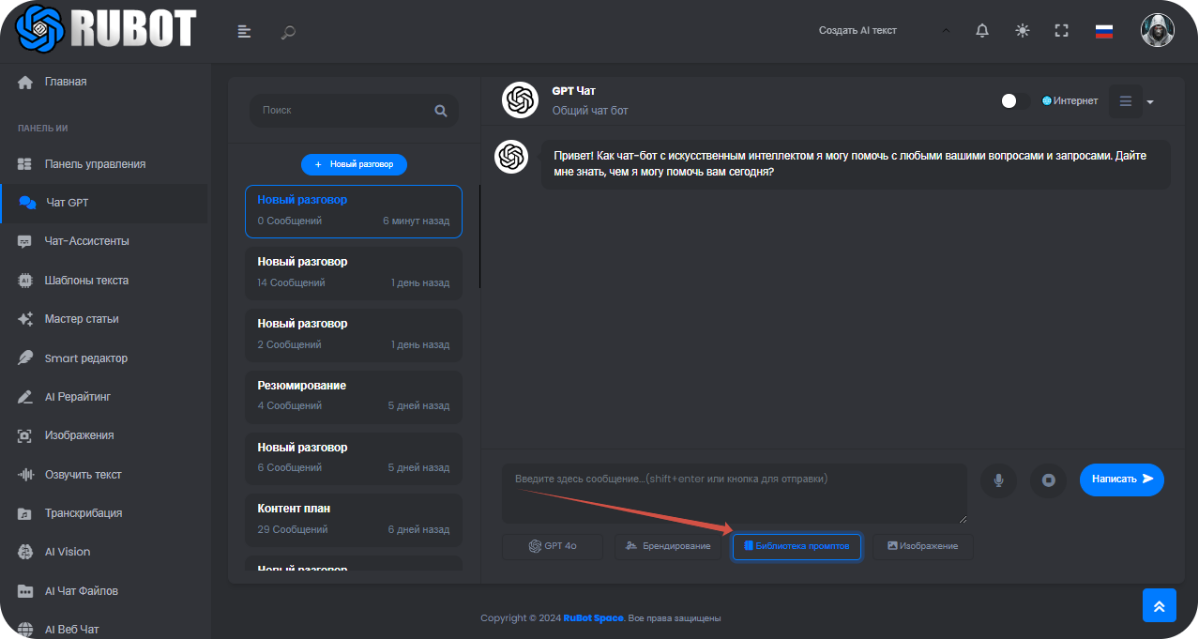Screen dimensions: 1198x639
Task: Open the chat options hamburger menu
Action: (x=1125, y=101)
